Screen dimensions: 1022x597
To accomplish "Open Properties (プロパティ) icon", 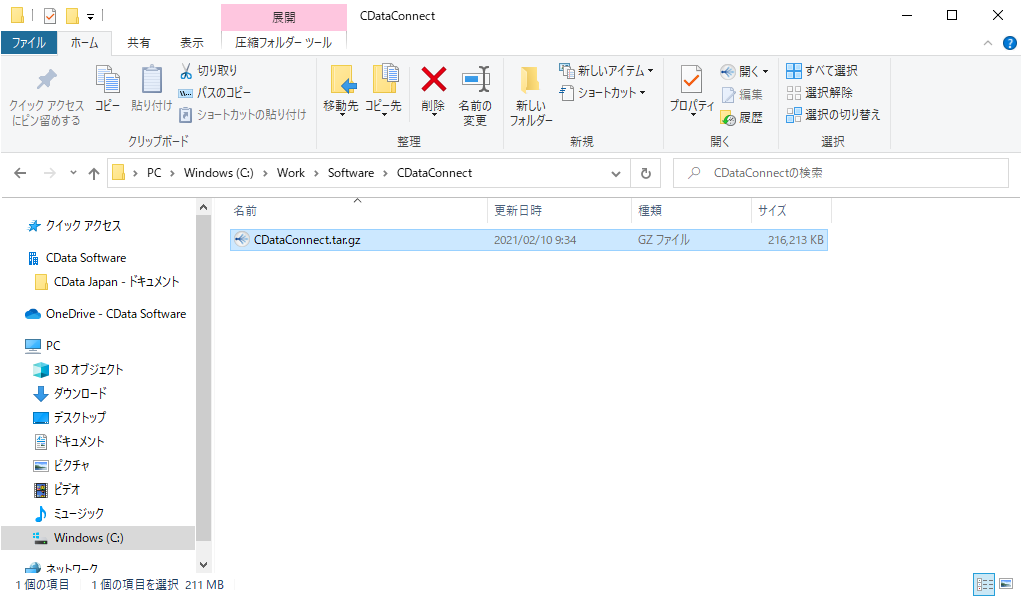I will tap(692, 80).
